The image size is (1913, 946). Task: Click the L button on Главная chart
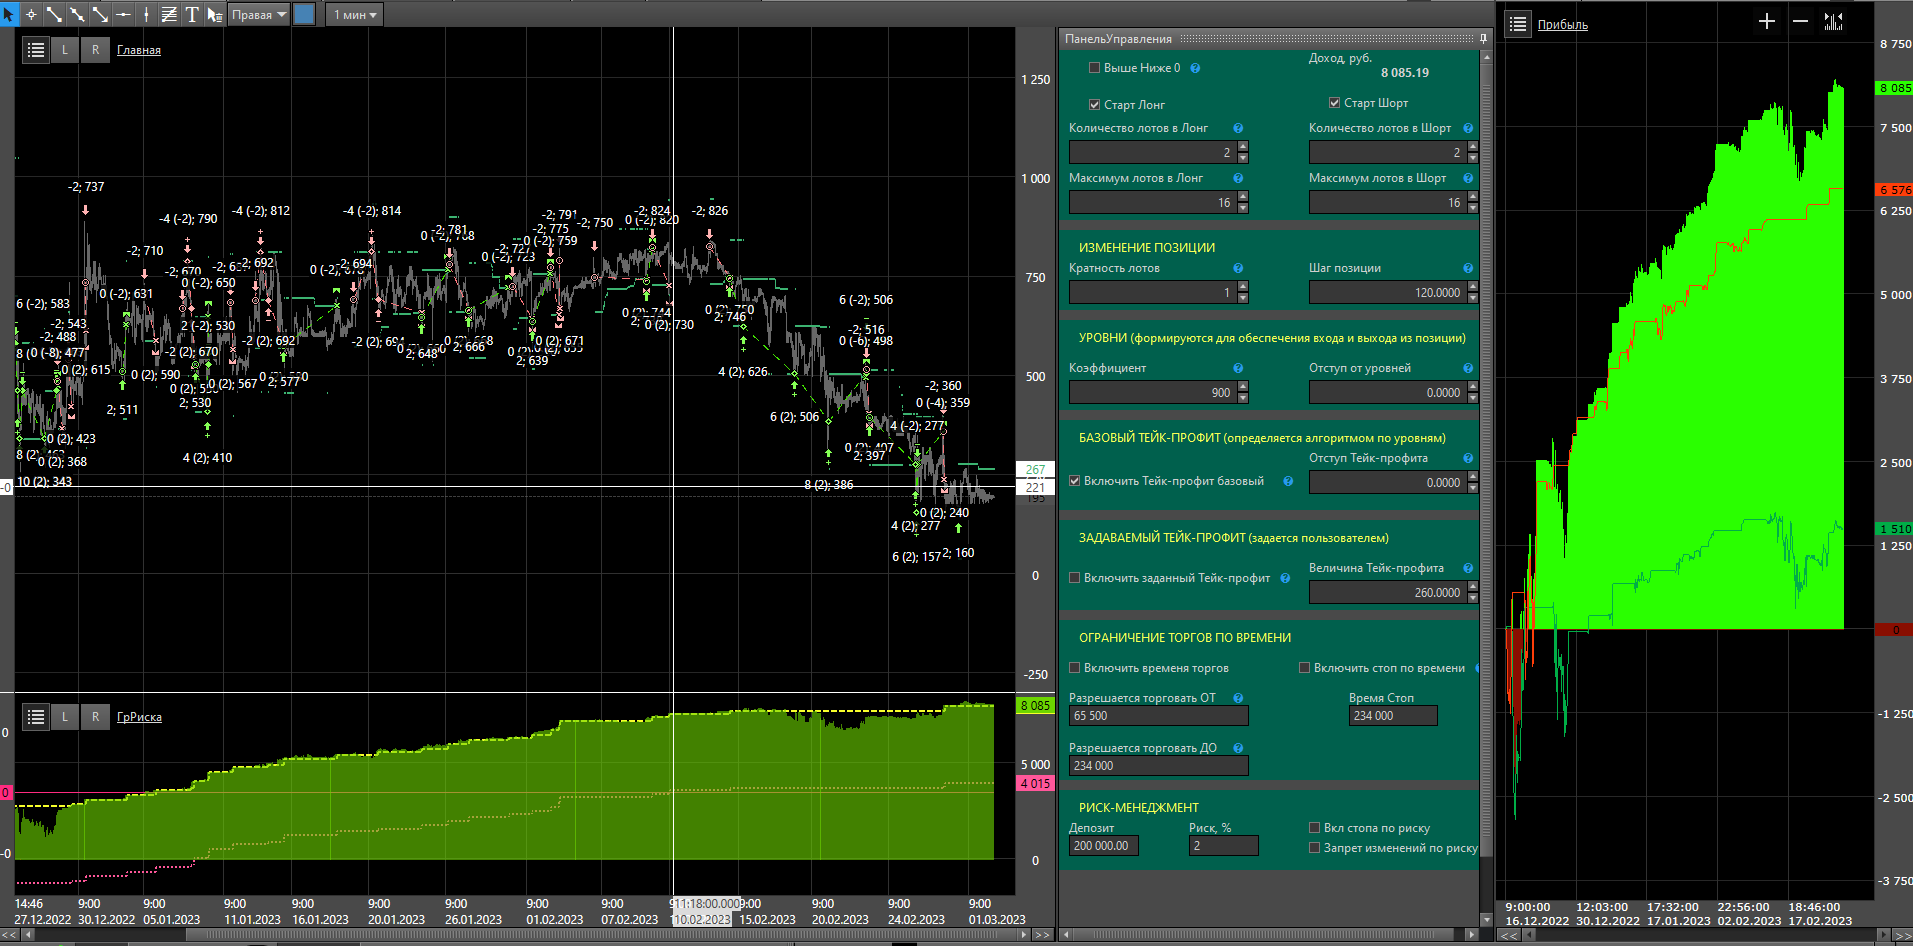(x=65, y=49)
